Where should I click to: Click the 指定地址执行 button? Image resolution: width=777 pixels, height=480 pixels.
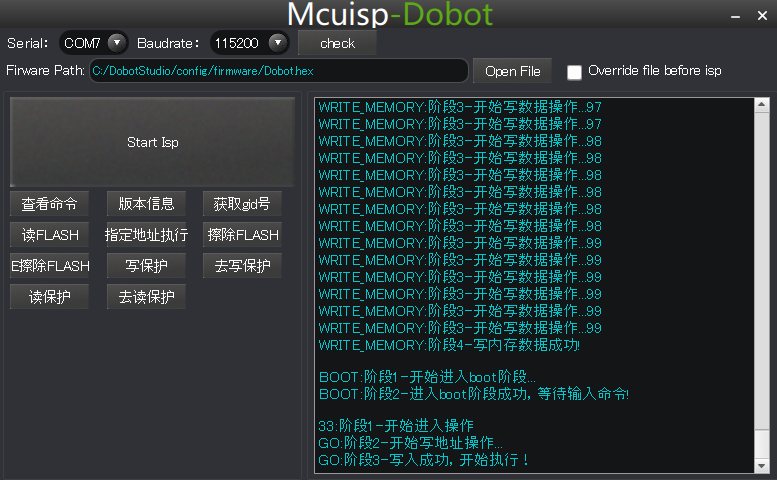(146, 235)
